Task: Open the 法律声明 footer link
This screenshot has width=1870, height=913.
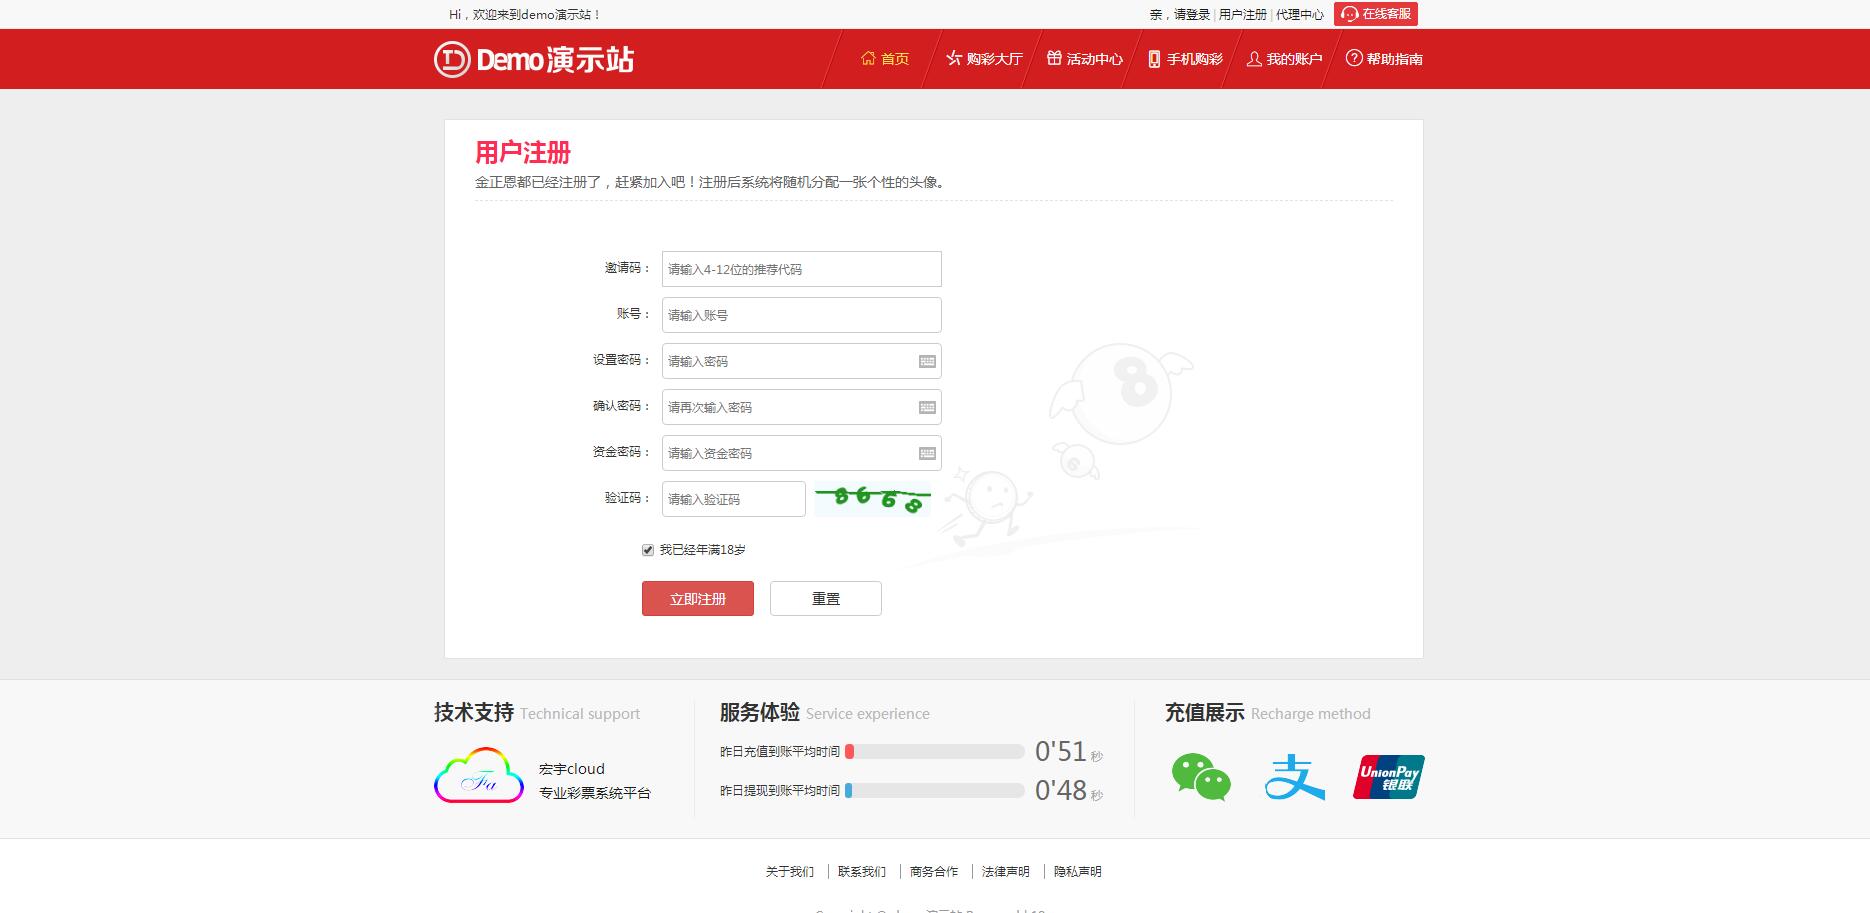Action: [x=1006, y=872]
